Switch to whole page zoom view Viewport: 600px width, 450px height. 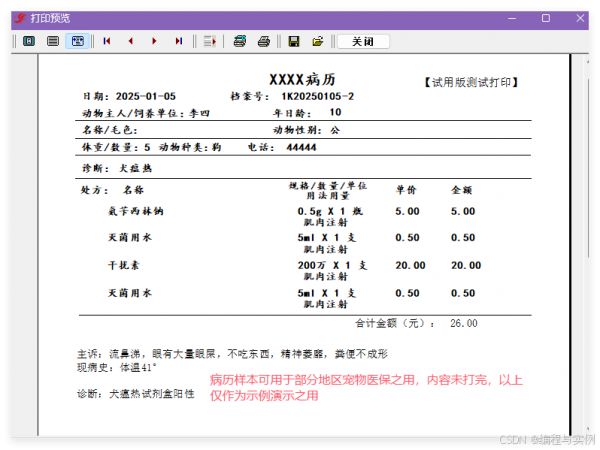point(29,41)
